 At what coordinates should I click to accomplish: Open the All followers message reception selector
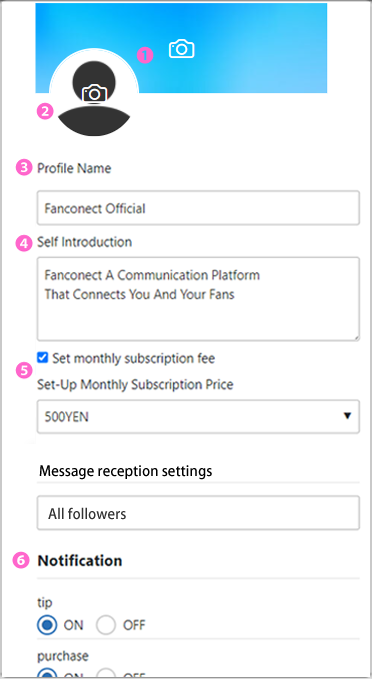[x=198, y=513]
